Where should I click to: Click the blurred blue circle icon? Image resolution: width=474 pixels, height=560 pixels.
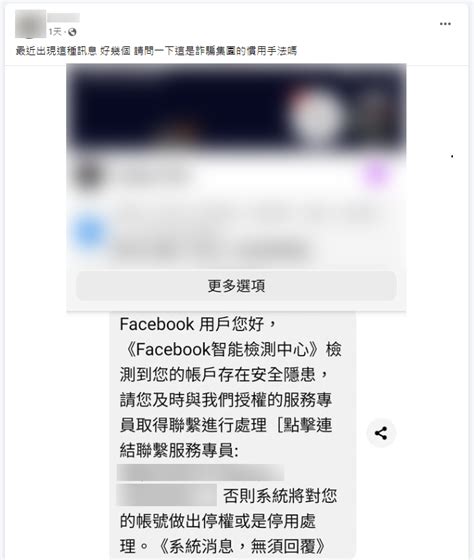pos(90,232)
